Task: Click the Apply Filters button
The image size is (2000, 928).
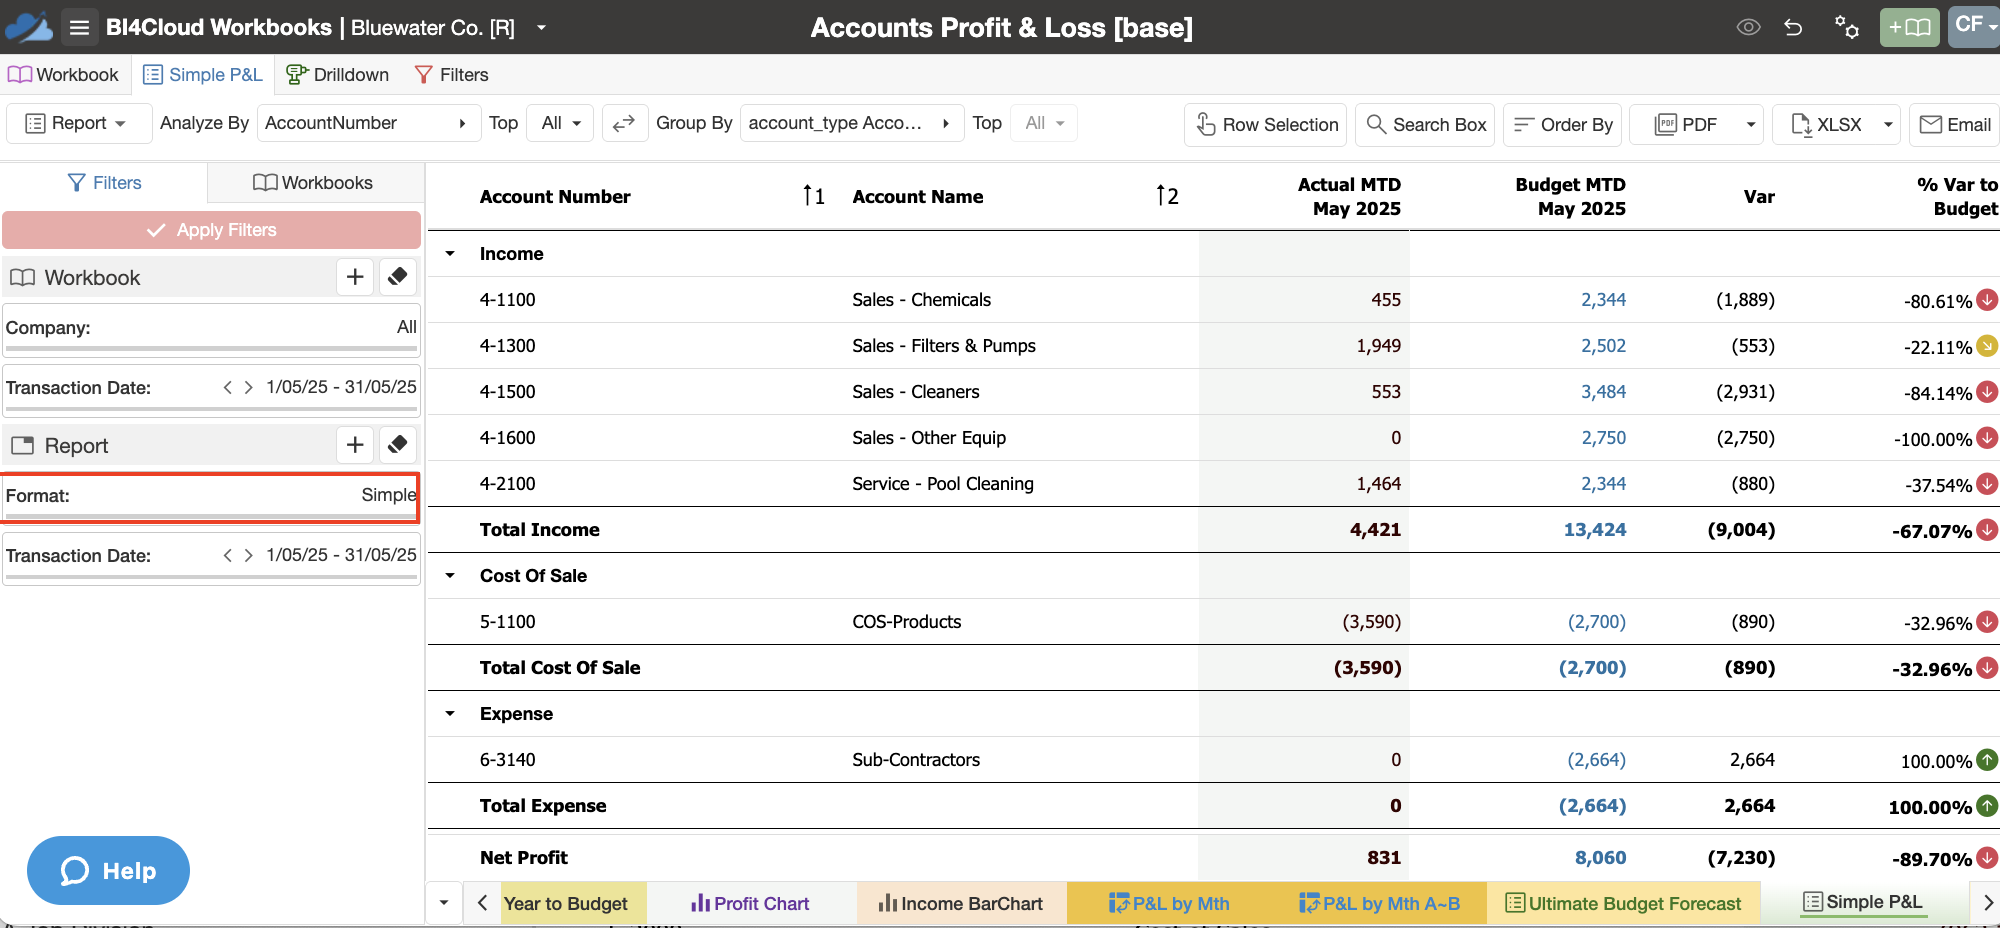Action: (211, 230)
